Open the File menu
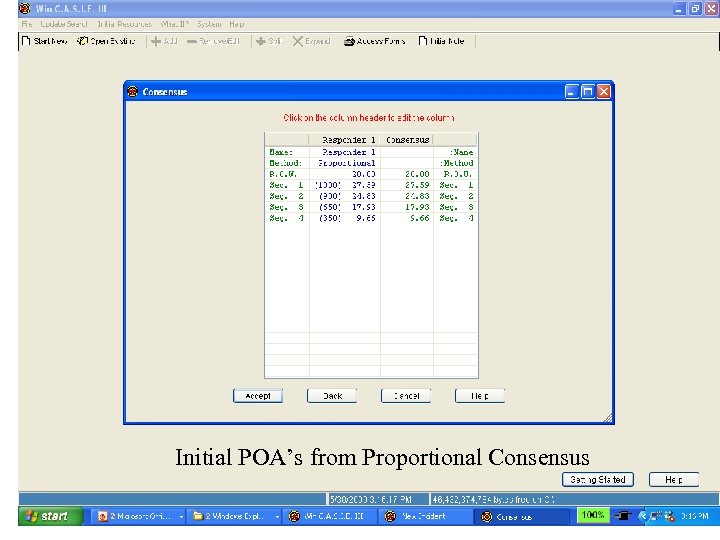720x540 pixels. point(27,24)
